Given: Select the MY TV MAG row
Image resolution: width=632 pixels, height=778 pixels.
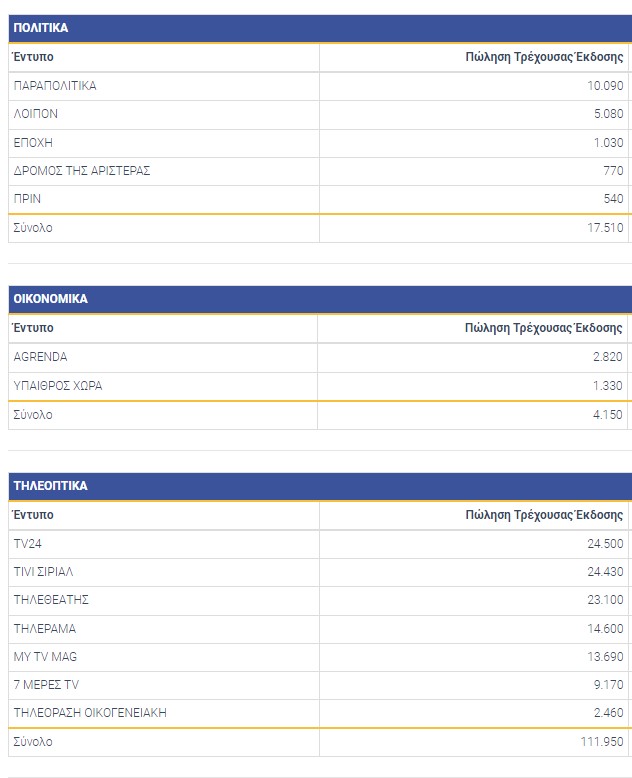Looking at the screenshot, I should click(x=45, y=657).
